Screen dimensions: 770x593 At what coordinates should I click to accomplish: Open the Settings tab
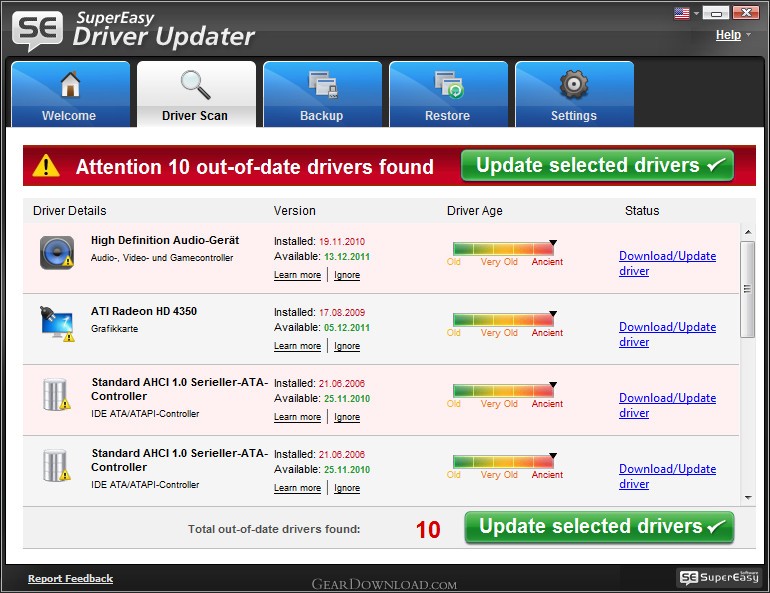pyautogui.click(x=575, y=94)
